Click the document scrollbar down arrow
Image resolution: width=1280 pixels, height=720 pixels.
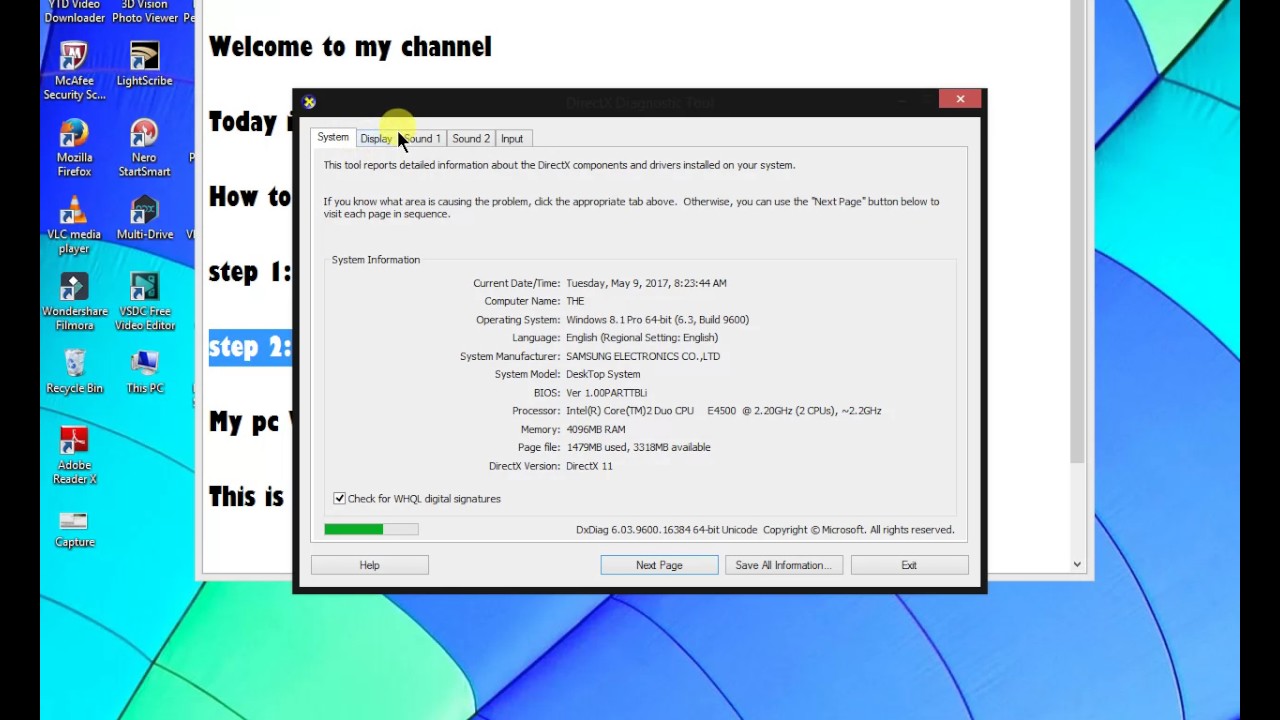coord(1077,564)
